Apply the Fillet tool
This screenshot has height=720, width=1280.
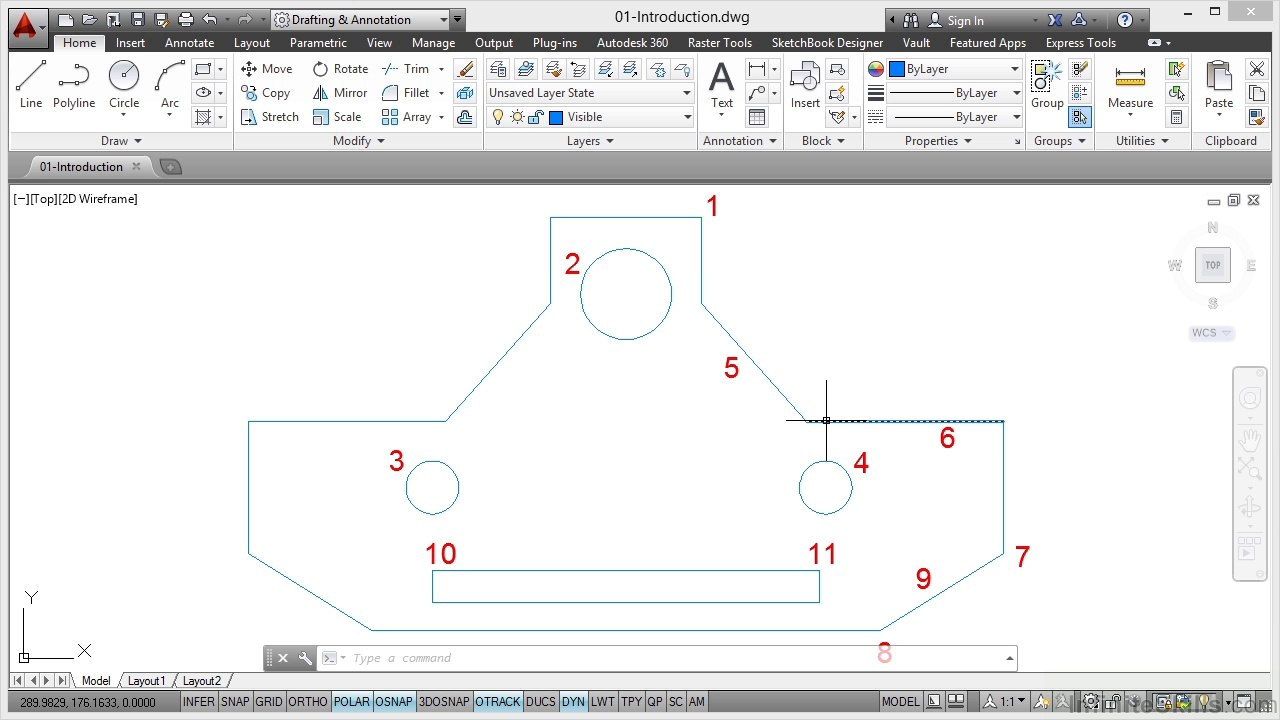[x=406, y=93]
